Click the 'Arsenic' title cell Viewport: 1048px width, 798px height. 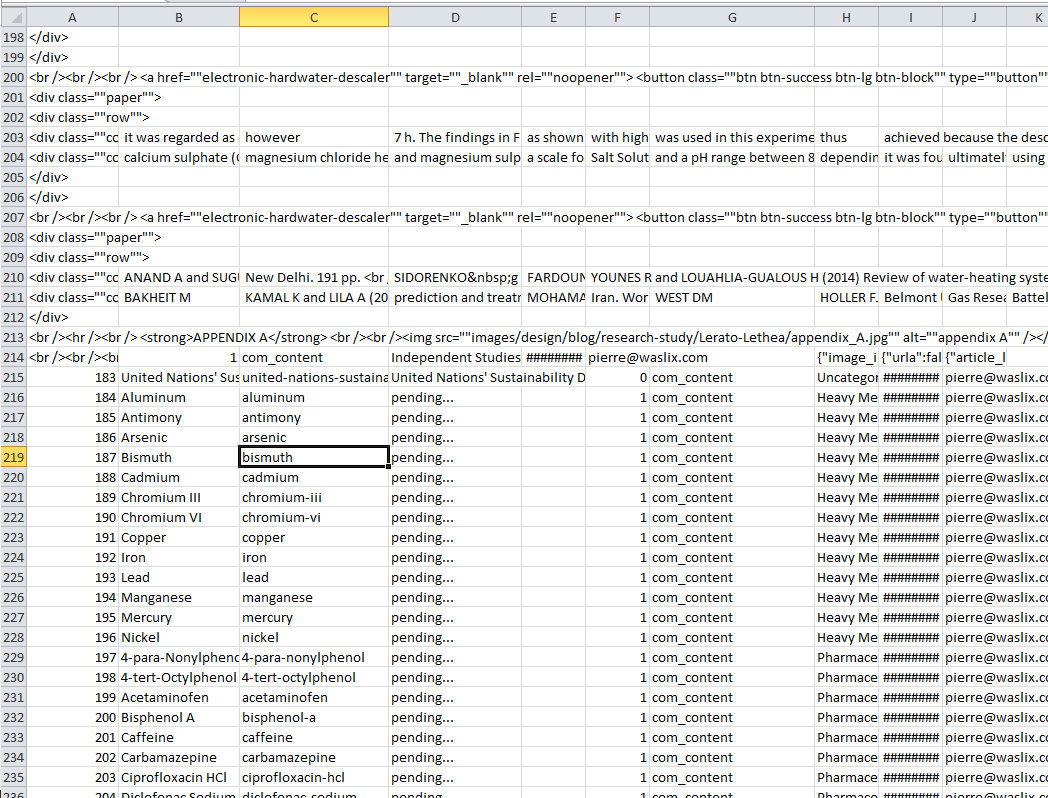pos(179,438)
